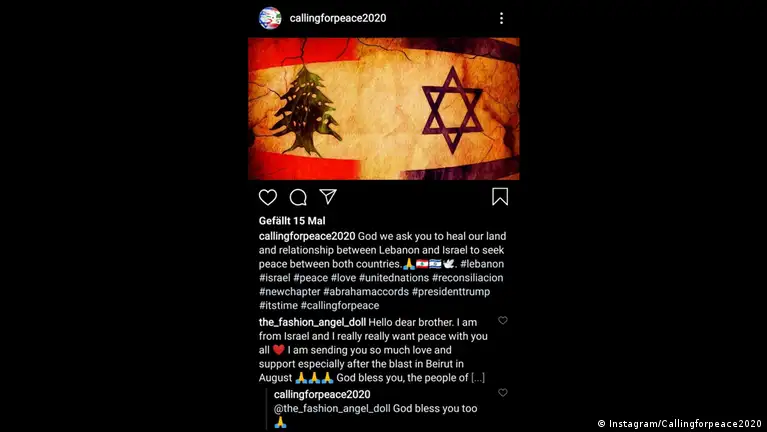Open the #lebanon hashtag

(482, 264)
